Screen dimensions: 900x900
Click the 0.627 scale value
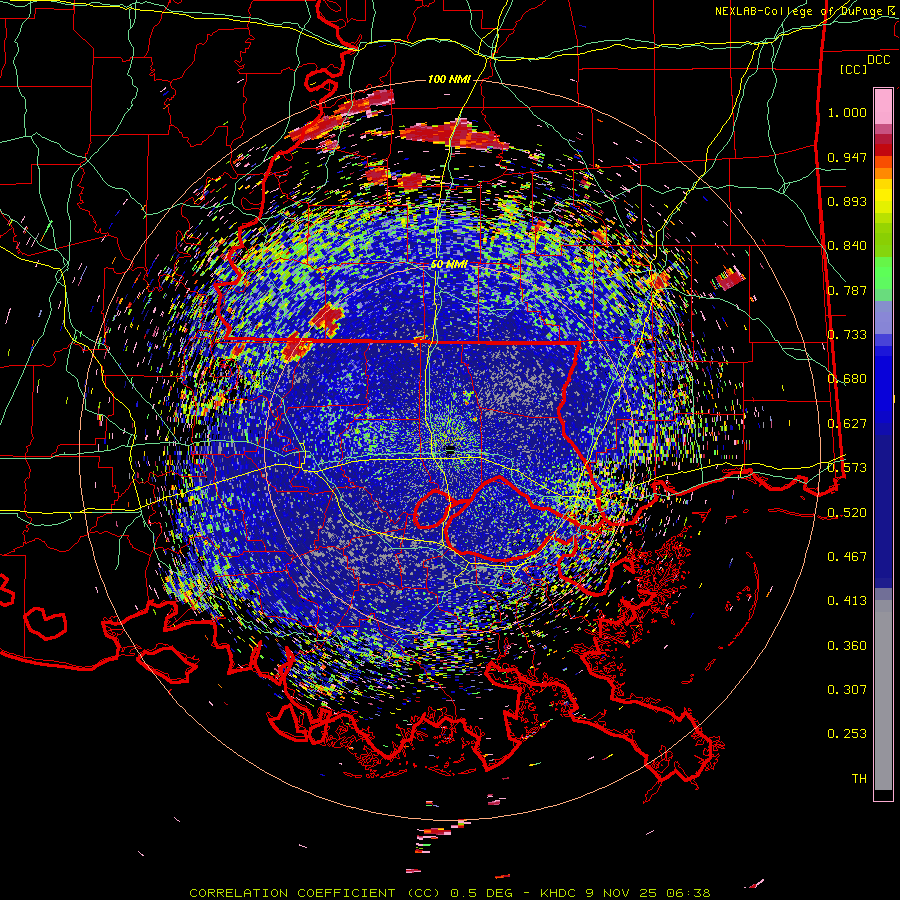[847, 424]
